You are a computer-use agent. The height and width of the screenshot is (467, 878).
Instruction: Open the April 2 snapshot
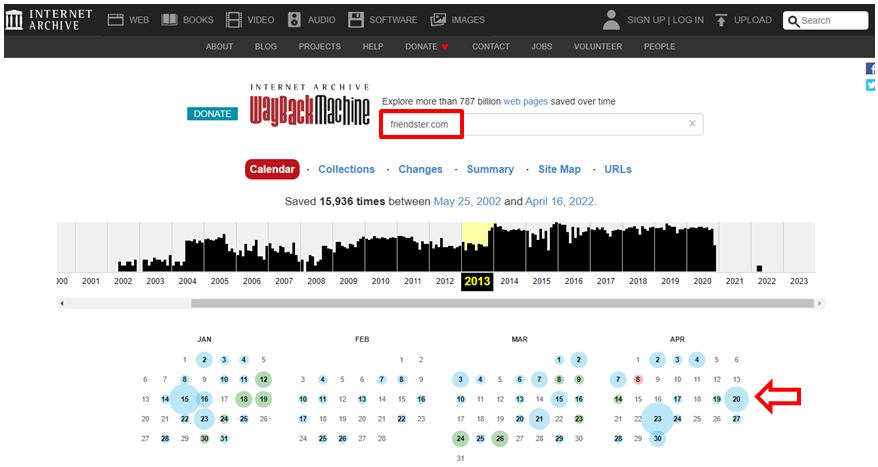pyautogui.click(x=657, y=359)
